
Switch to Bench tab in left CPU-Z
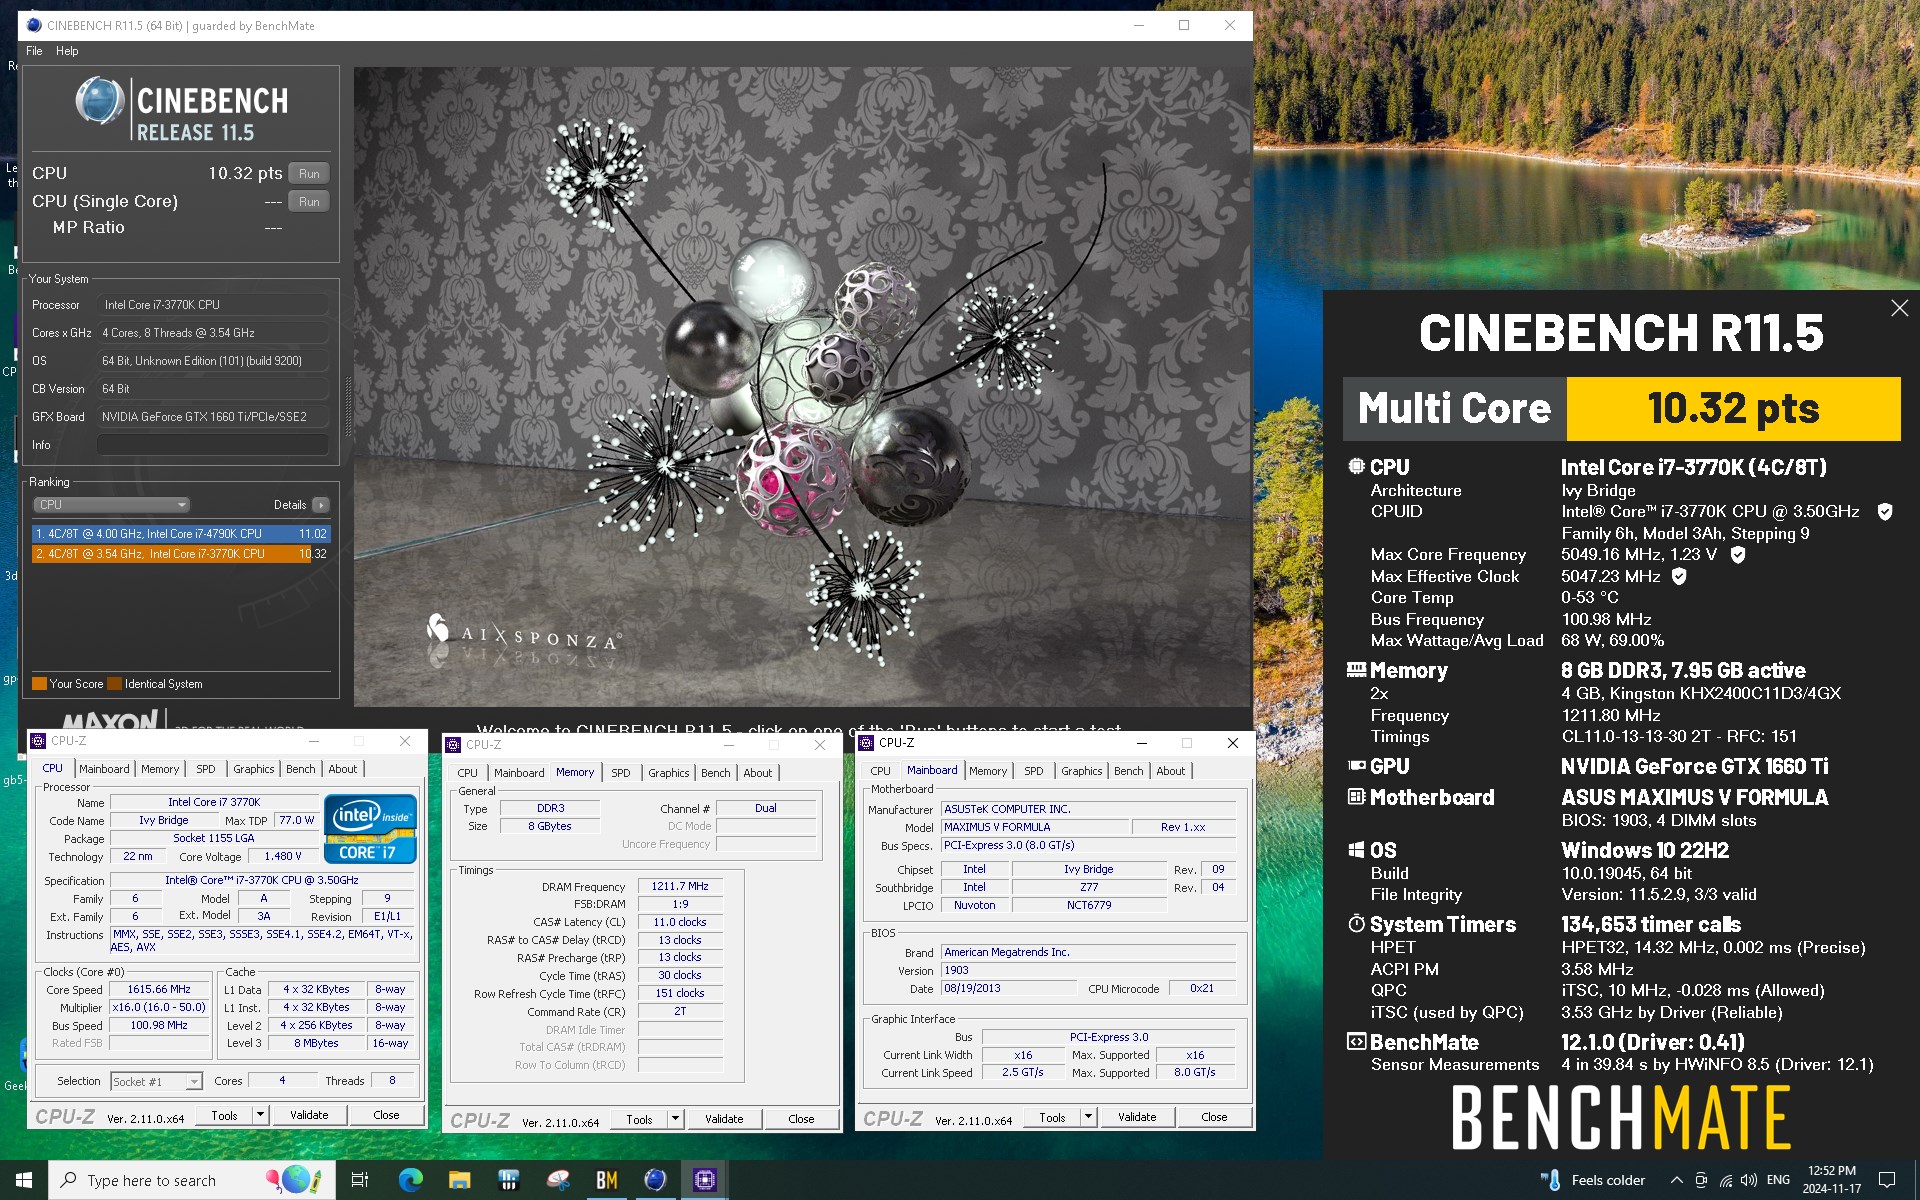300,769
